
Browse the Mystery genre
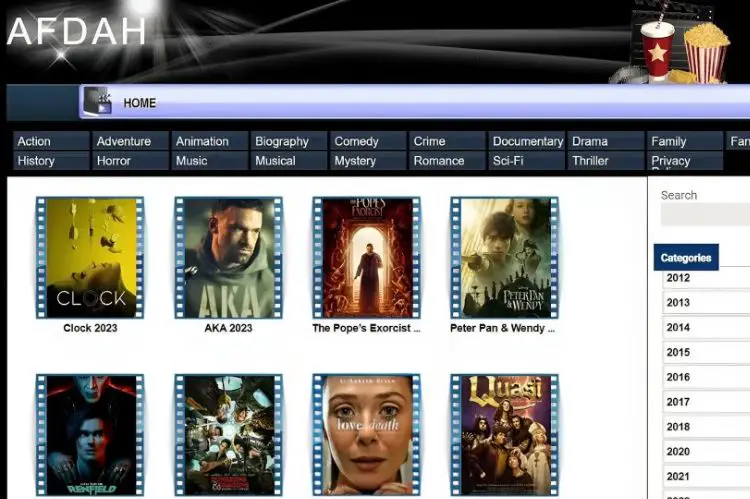coord(368,161)
